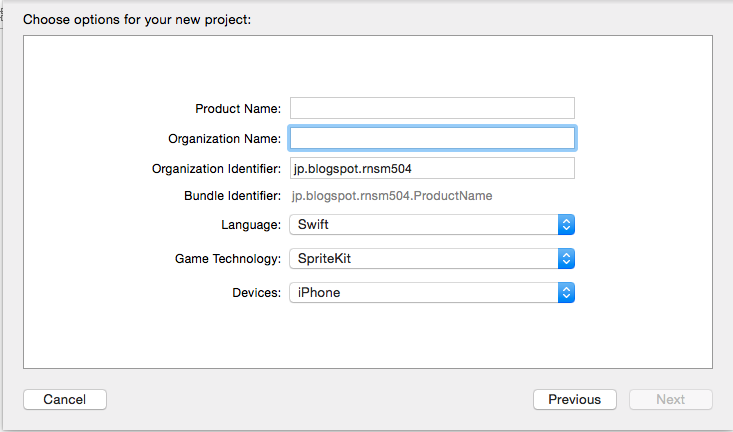Click the blue stepper arrows beside SpriteKit
This screenshot has height=432, width=733.
(566, 259)
